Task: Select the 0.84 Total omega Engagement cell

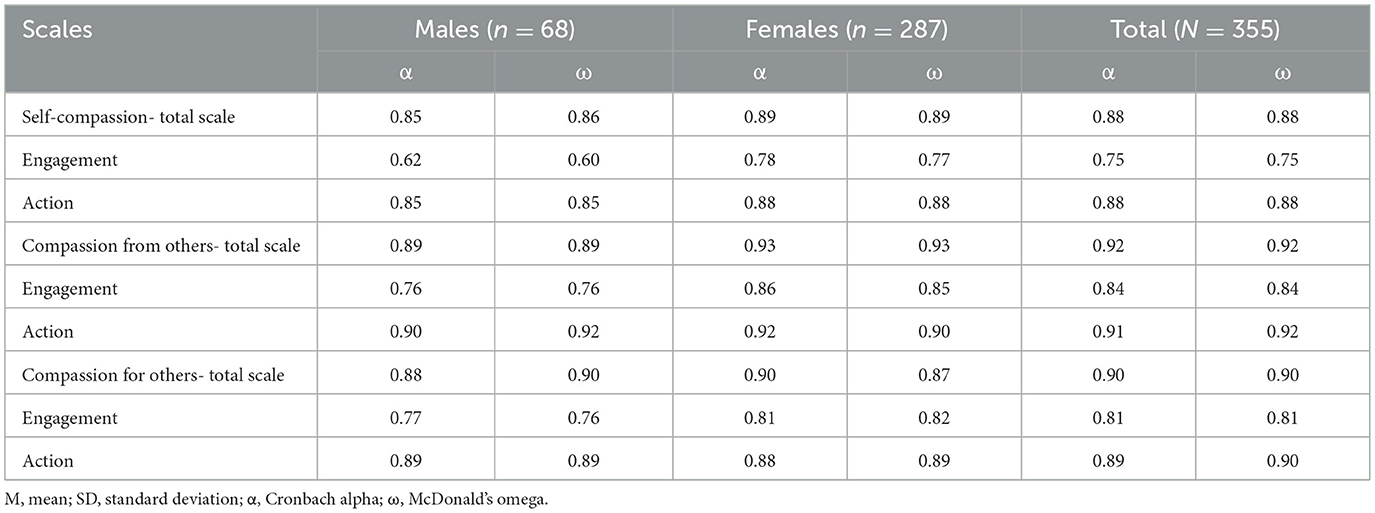Action: click(x=1284, y=289)
